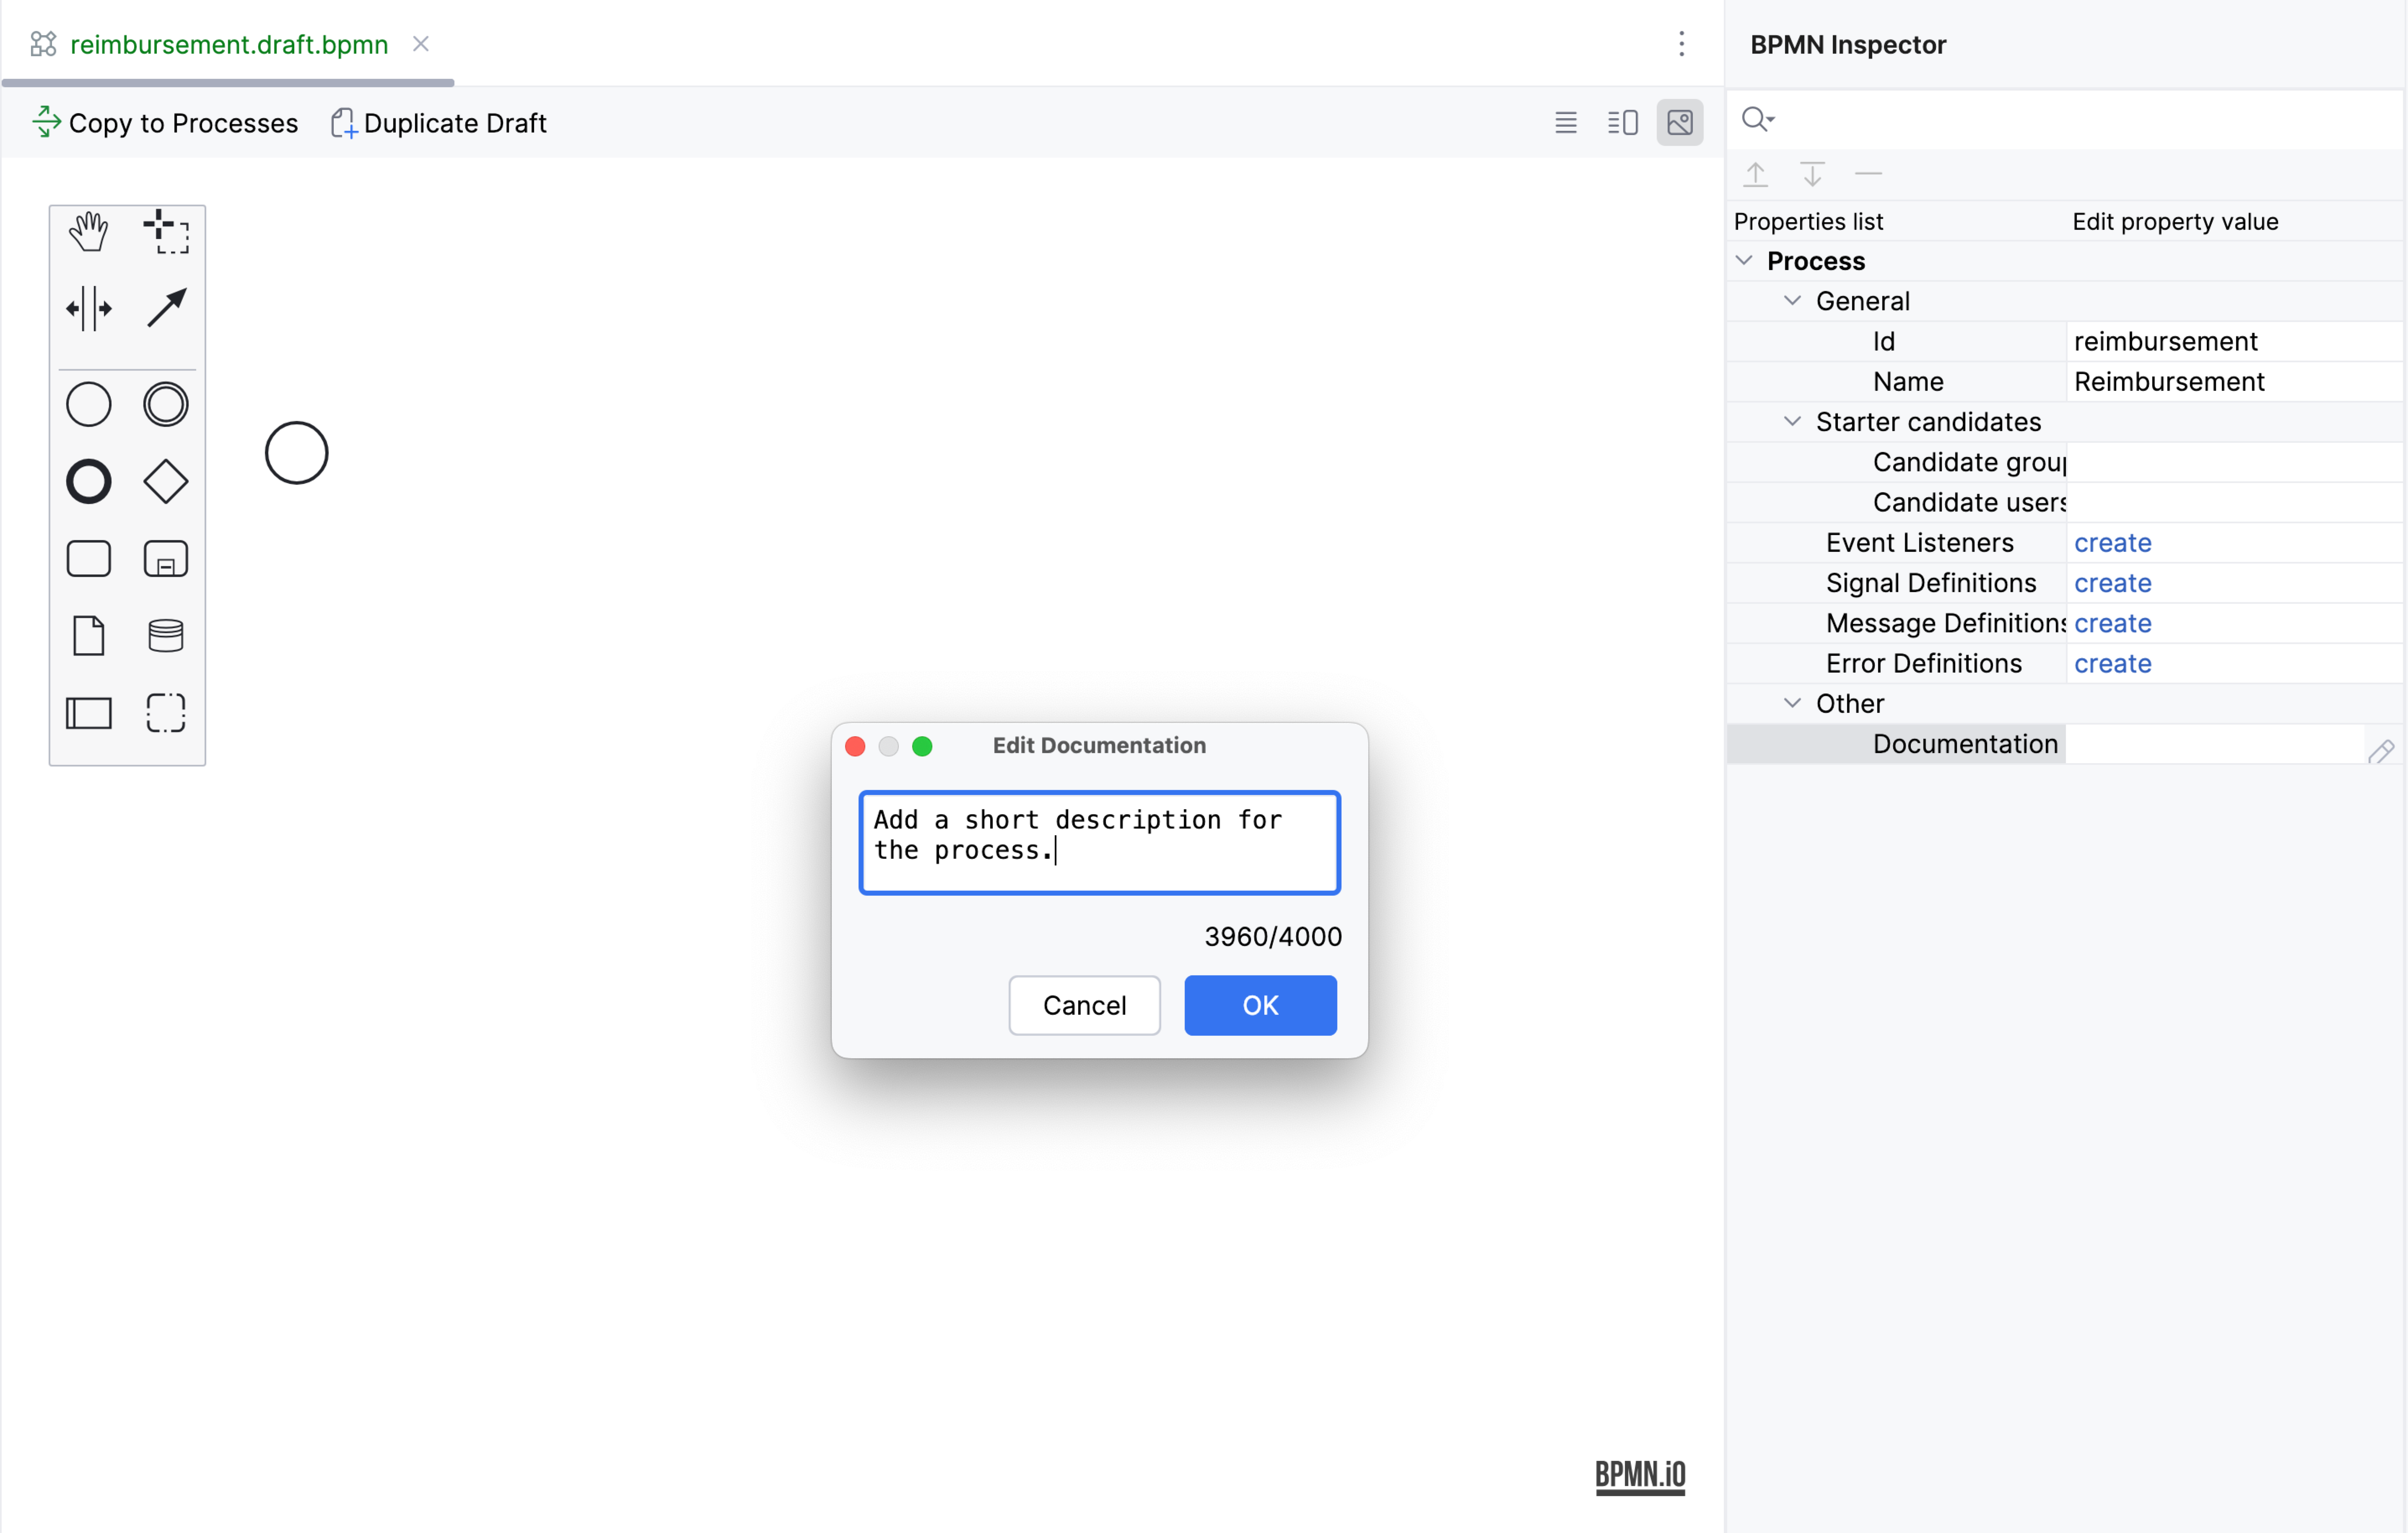The height and width of the screenshot is (1533, 2408).
Task: Select the reimbursement.draft.bpmn tab
Action: click(x=228, y=44)
